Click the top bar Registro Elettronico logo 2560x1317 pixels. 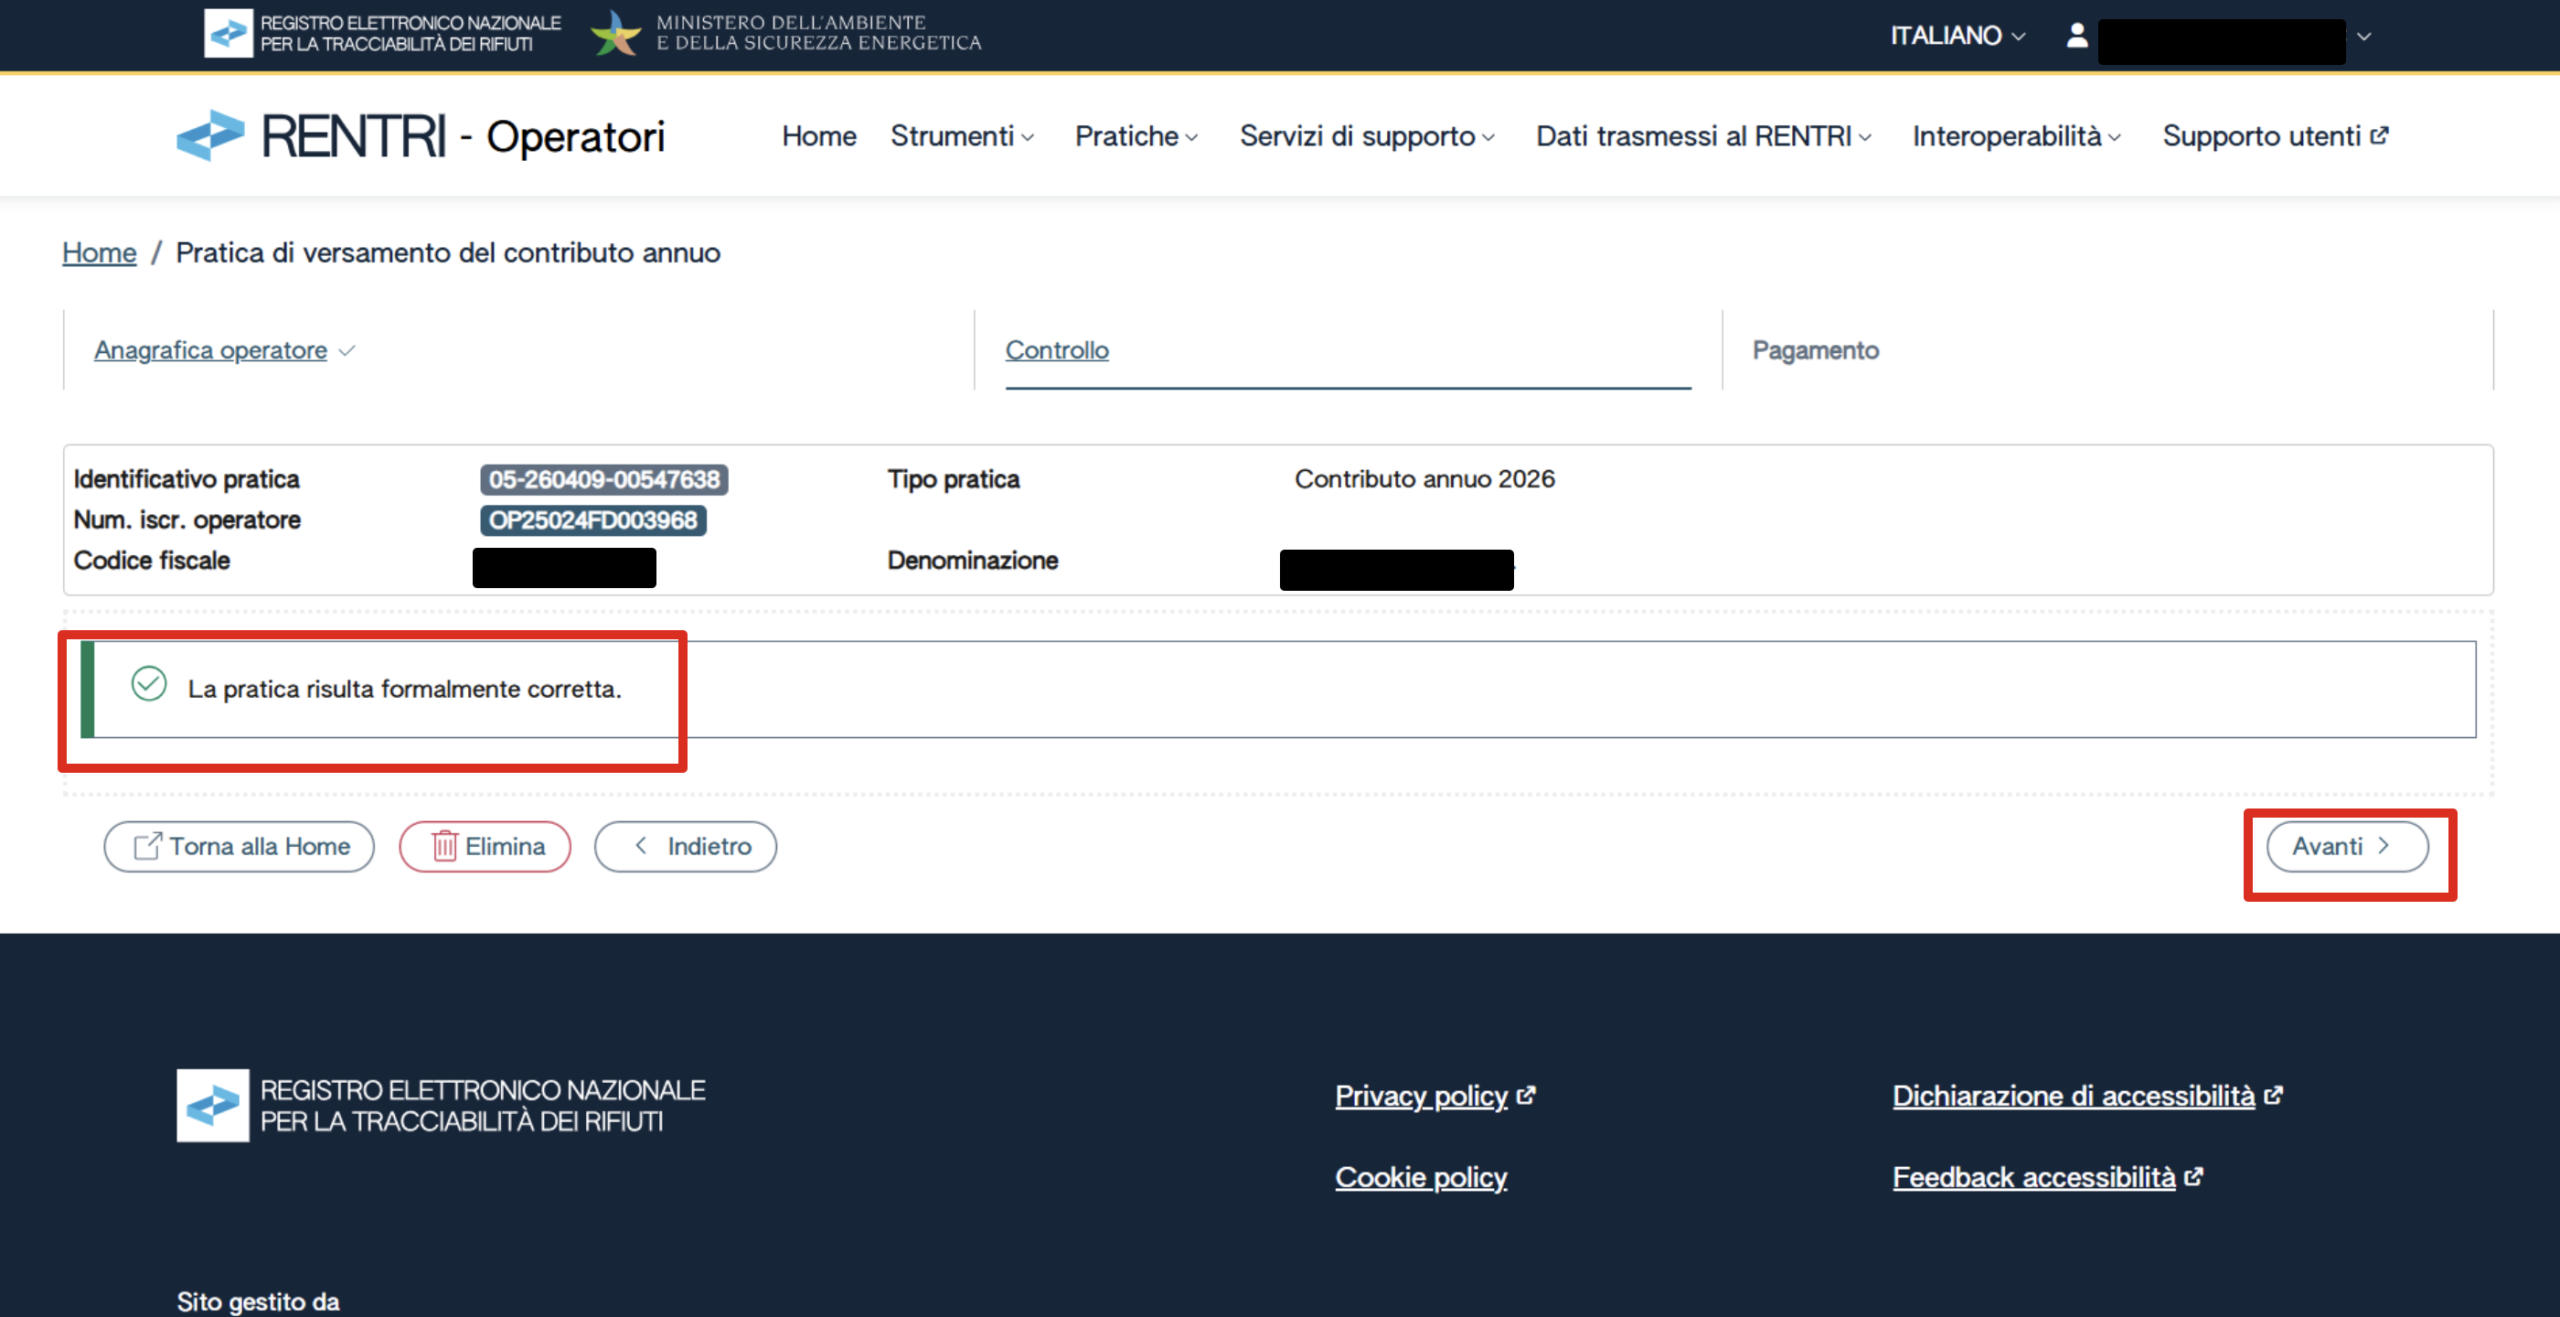coord(228,33)
